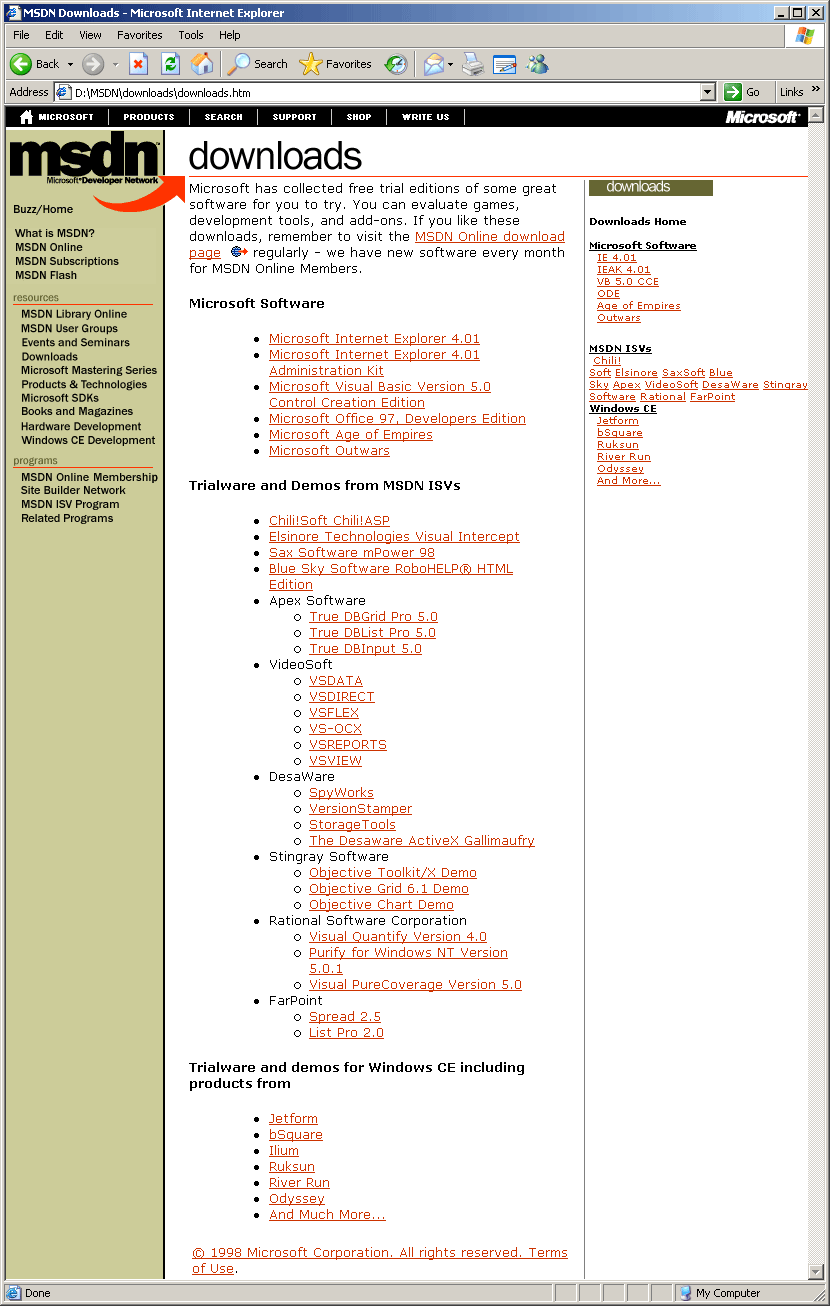
Task: Open the History toolbar icon
Action: point(396,64)
